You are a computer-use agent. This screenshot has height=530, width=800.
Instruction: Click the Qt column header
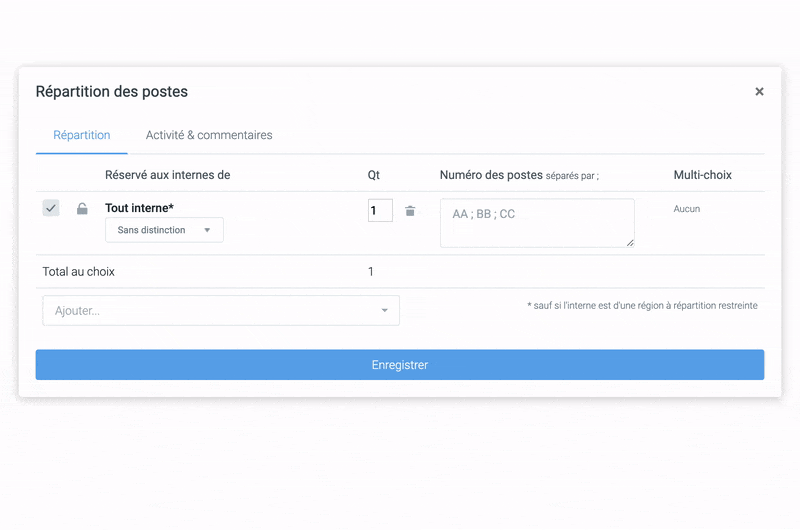(x=374, y=175)
